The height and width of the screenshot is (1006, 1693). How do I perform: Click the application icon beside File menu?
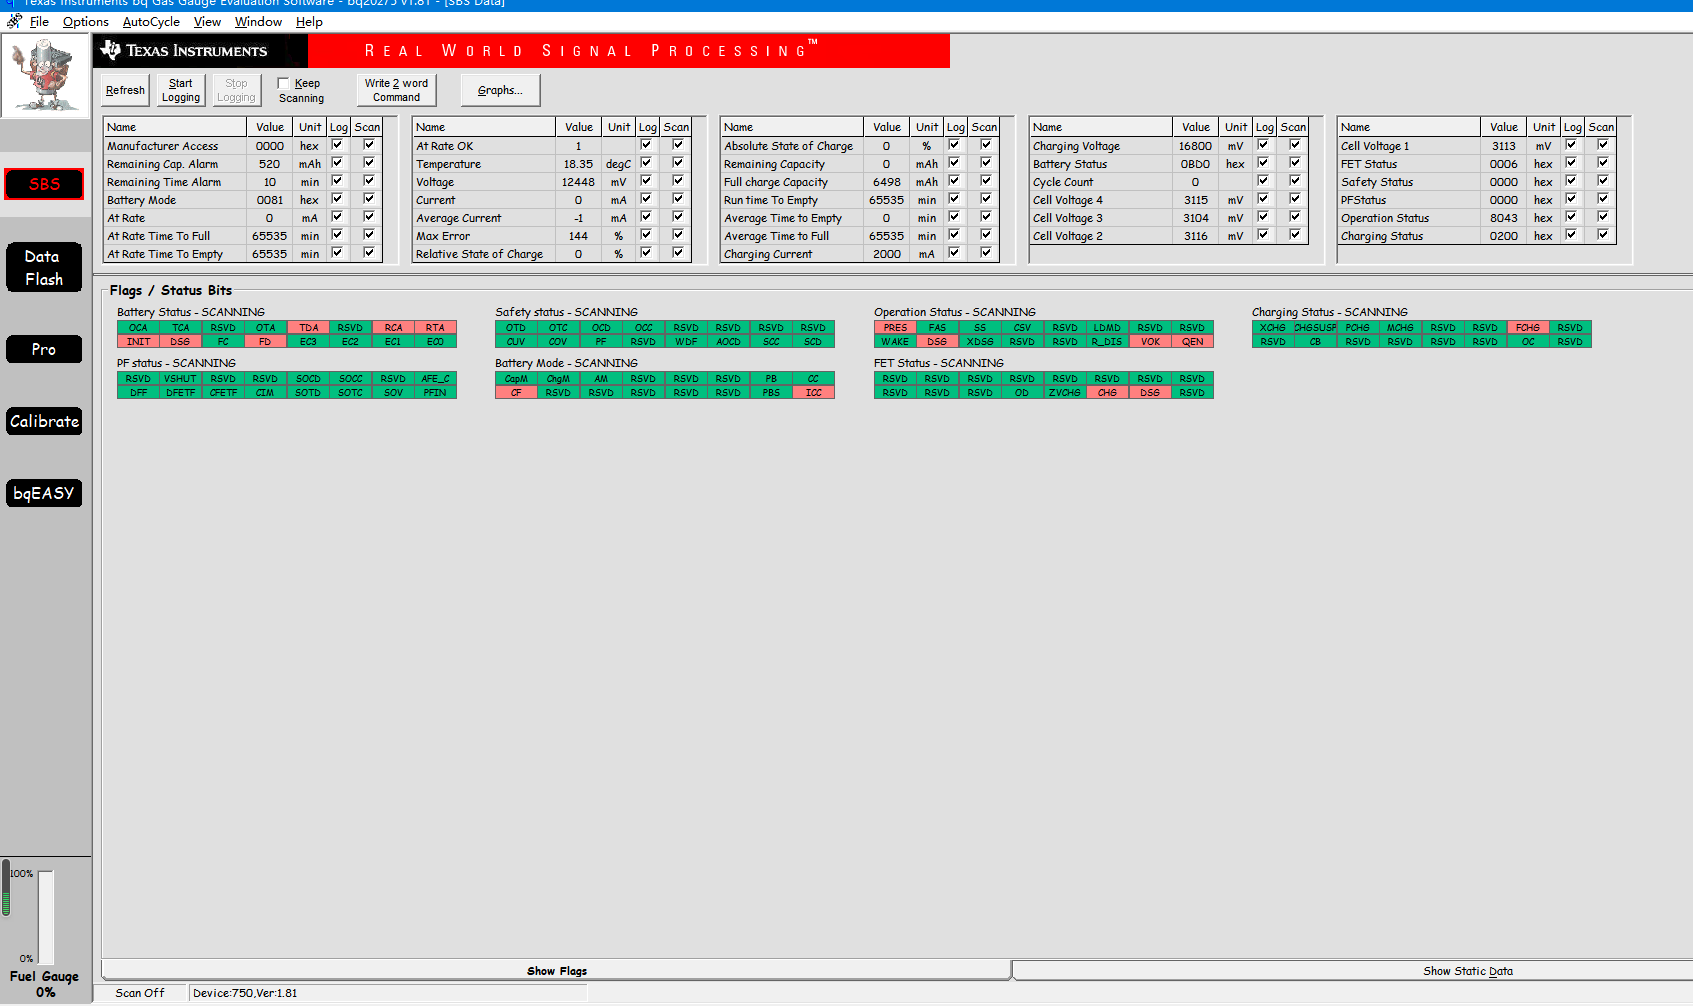pos(14,21)
